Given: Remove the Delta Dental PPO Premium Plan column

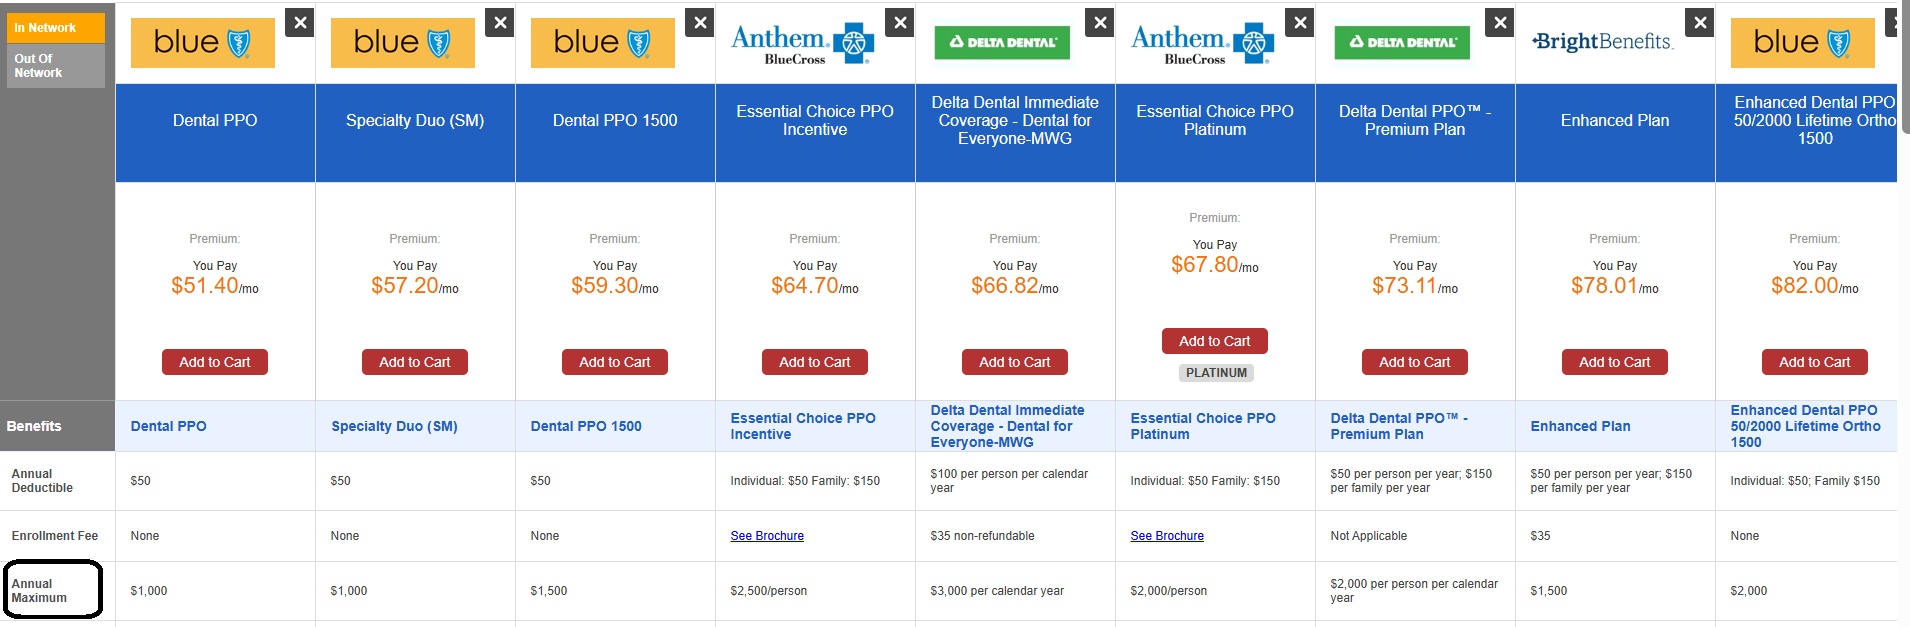Looking at the screenshot, I should [x=1500, y=22].
